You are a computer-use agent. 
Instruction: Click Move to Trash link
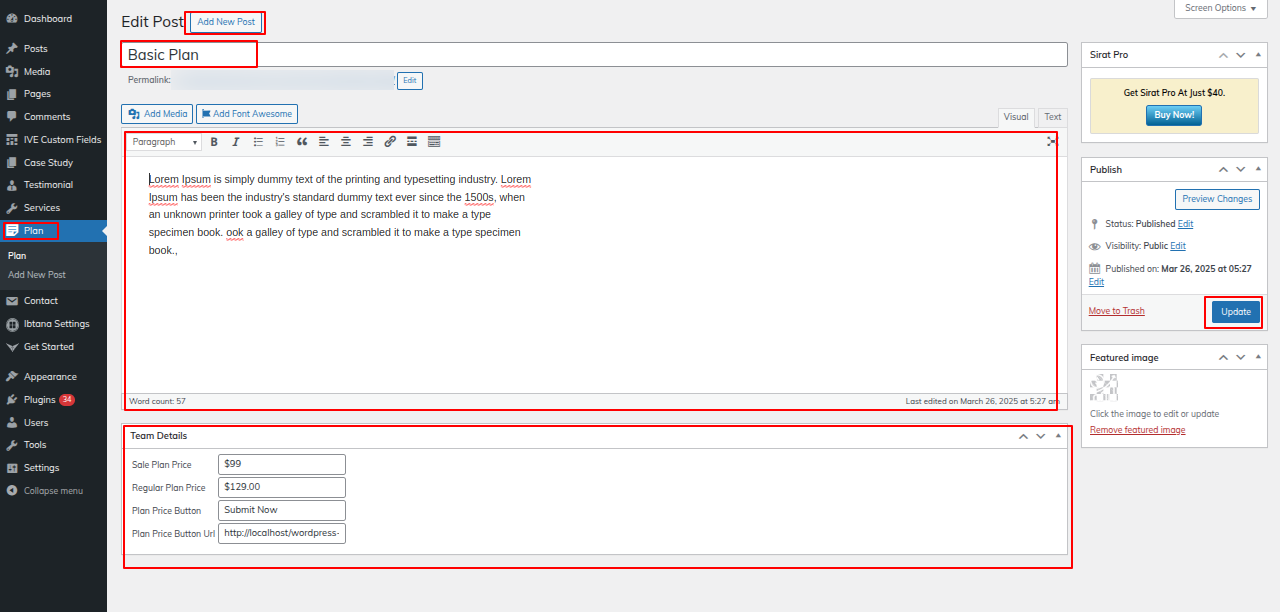click(x=1116, y=311)
